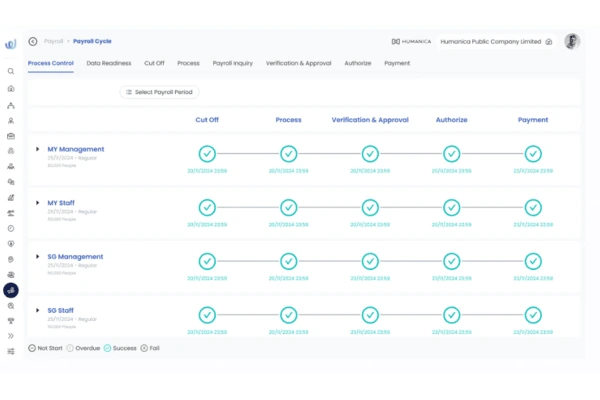The image size is (600, 400).
Task: Click SG Management Payment status checkmark
Action: (533, 260)
